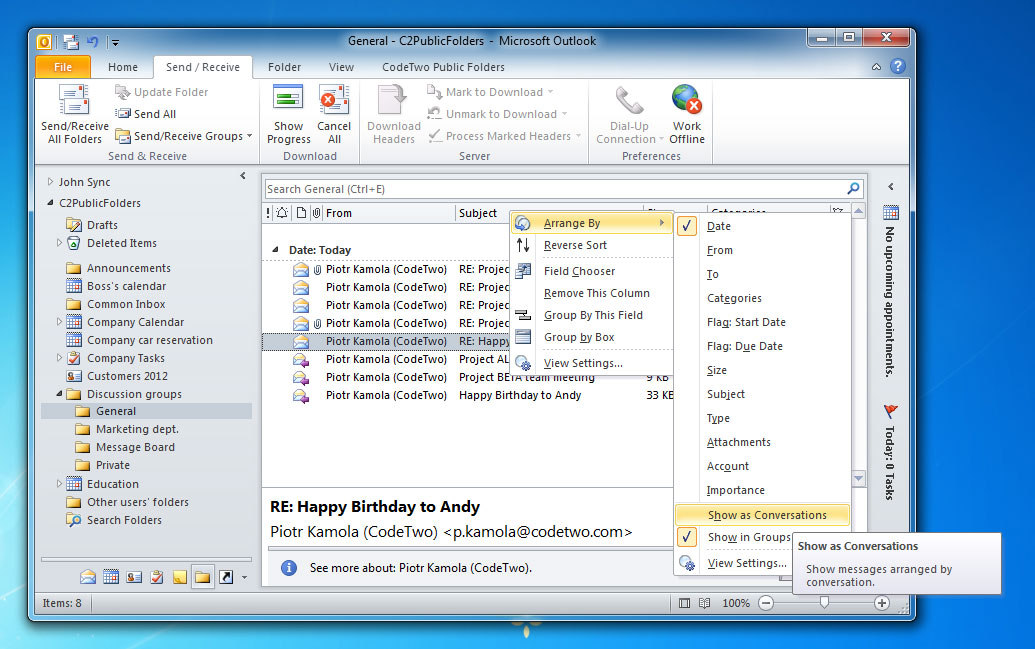Switch to the Folder tab
Viewport: 1035px width, 649px height.
point(284,67)
